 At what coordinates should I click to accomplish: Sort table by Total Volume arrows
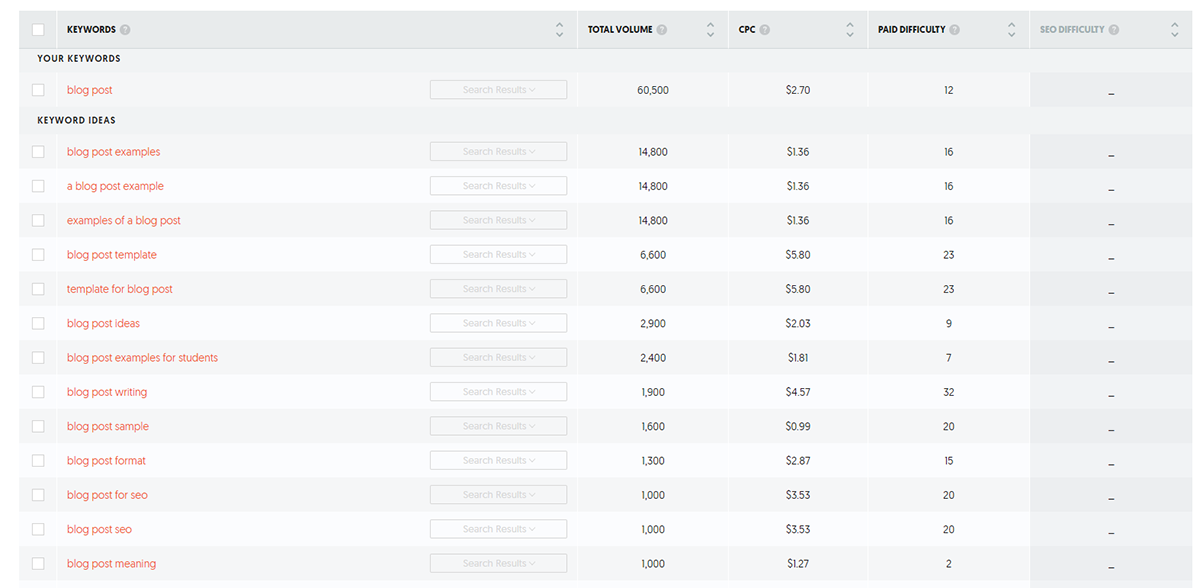coord(710,30)
